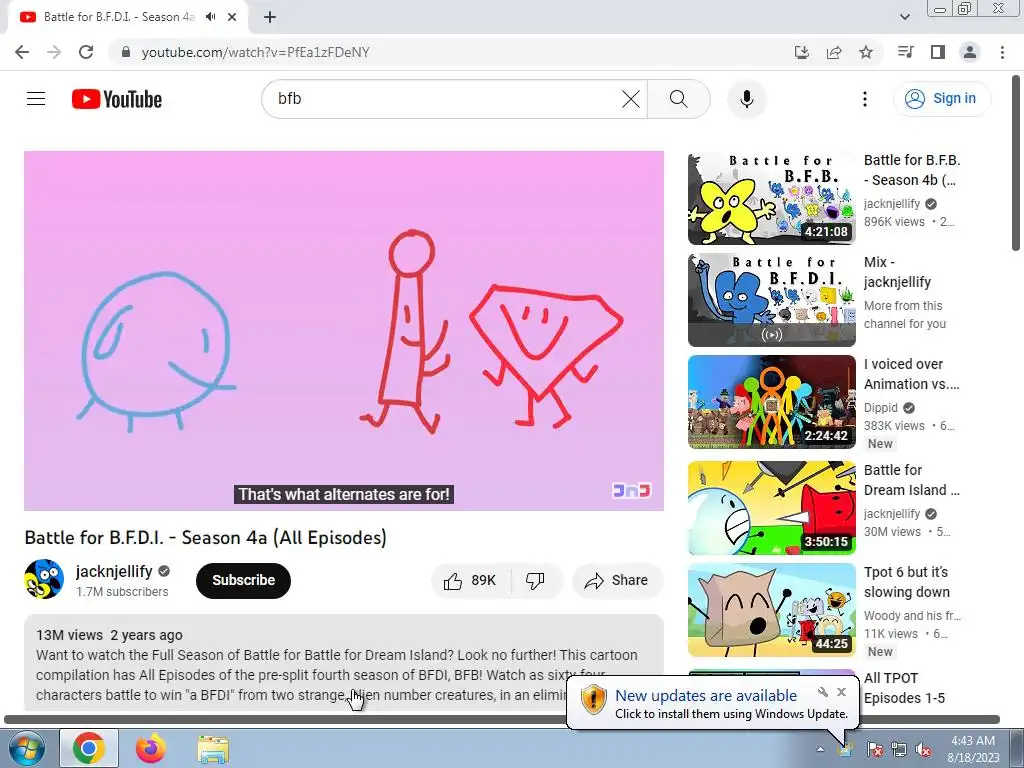1024x768 pixels.
Task: Go back with the browser back arrow
Action: tap(22, 52)
